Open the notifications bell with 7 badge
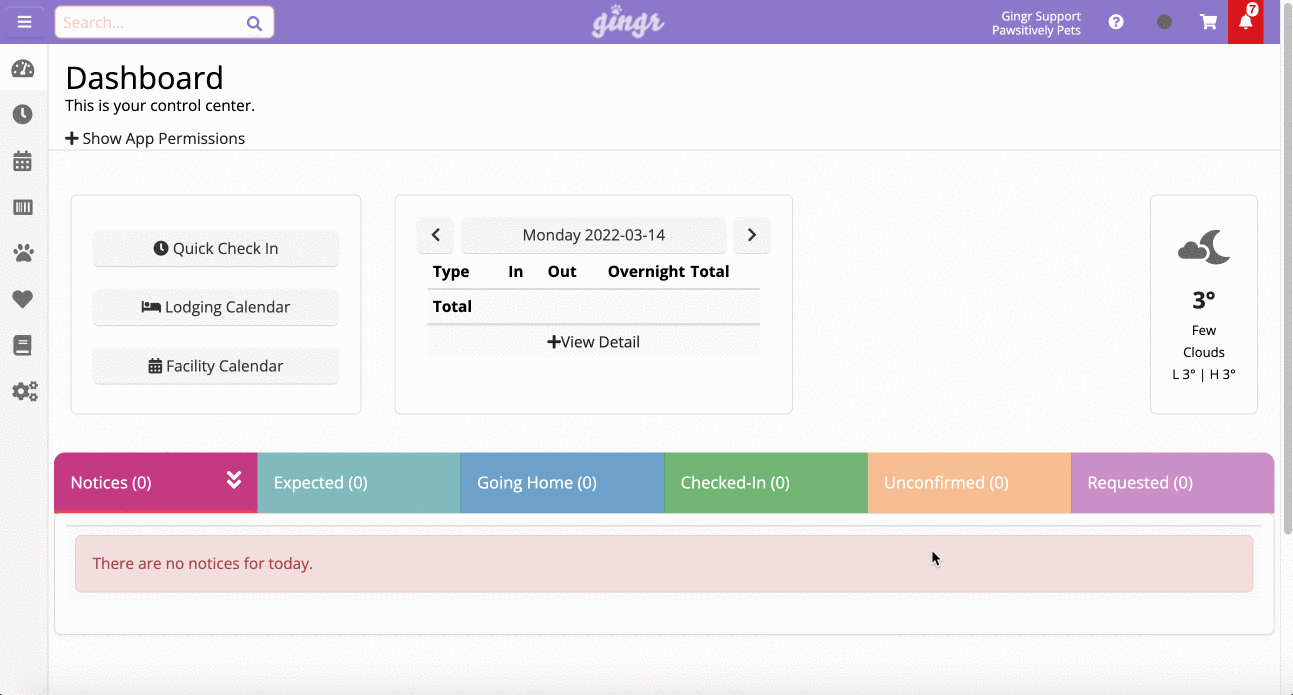Viewport: 1293px width, 695px height. coord(1246,22)
